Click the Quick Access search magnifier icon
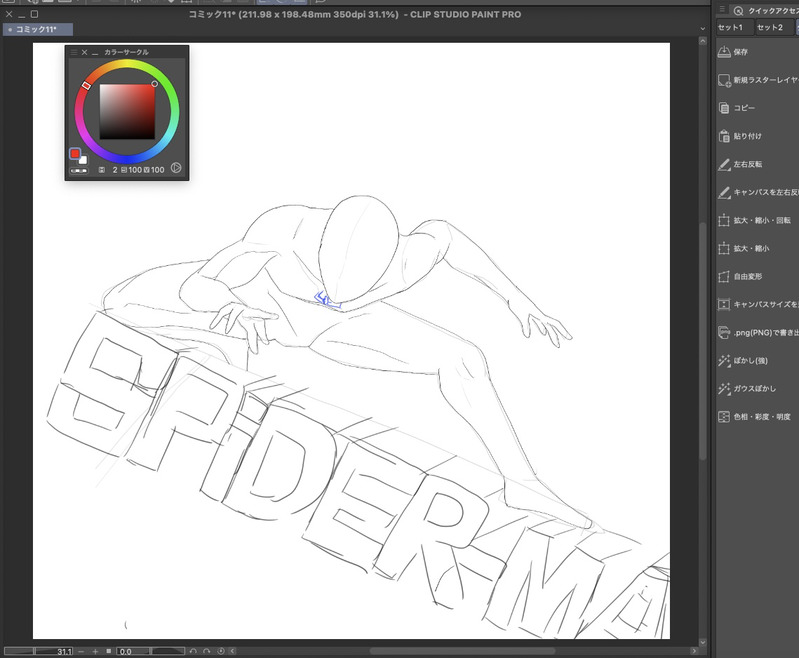Image resolution: width=799 pixels, height=658 pixels. (x=738, y=11)
